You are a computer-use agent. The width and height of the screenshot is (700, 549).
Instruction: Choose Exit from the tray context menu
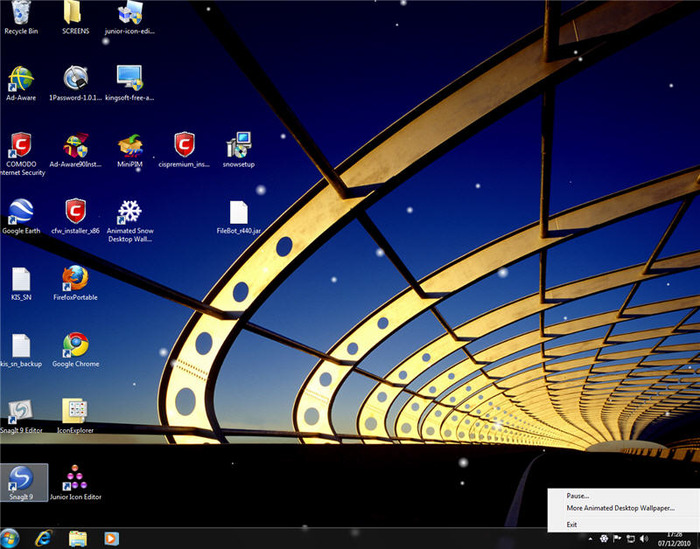pos(572,524)
